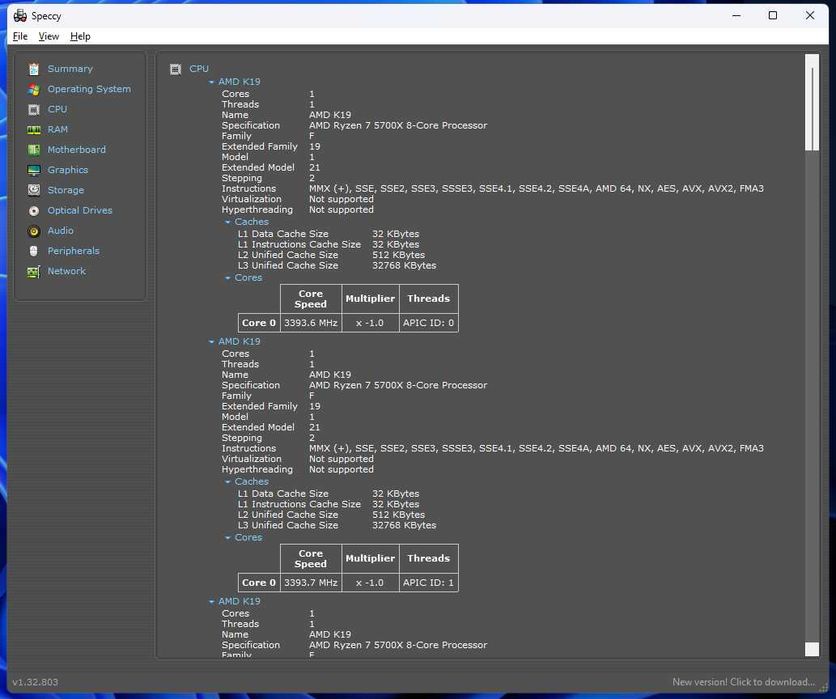Image resolution: width=836 pixels, height=699 pixels.
Task: Click the vertical scrollbar thumb
Action: coord(811,102)
